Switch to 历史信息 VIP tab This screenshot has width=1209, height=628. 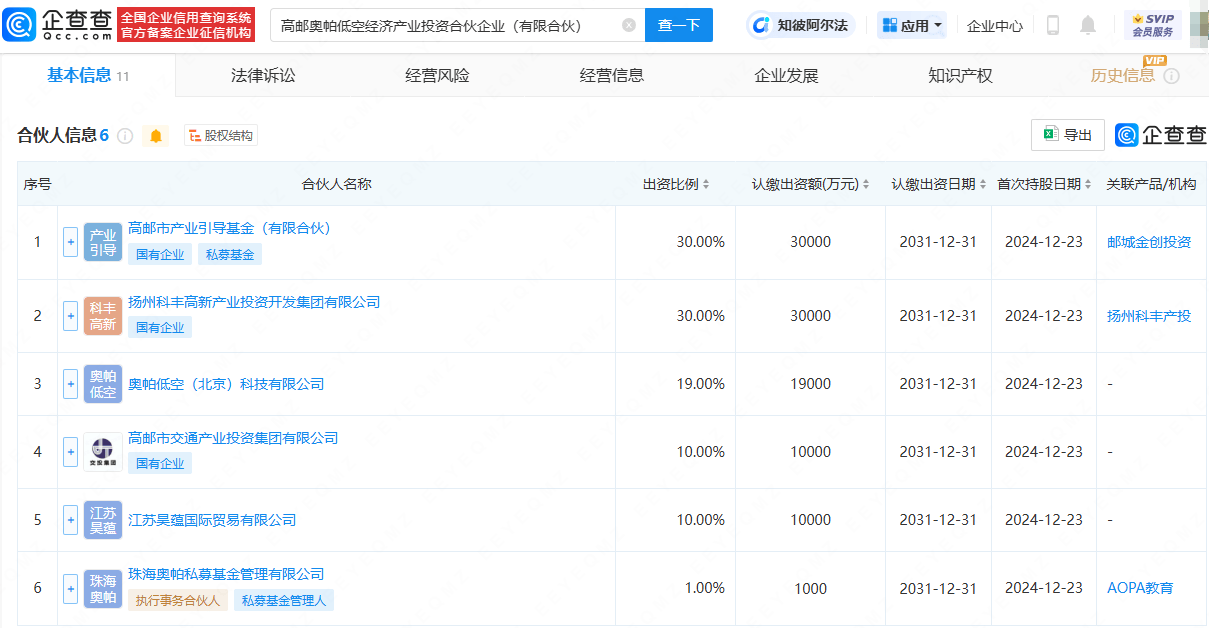1123,76
